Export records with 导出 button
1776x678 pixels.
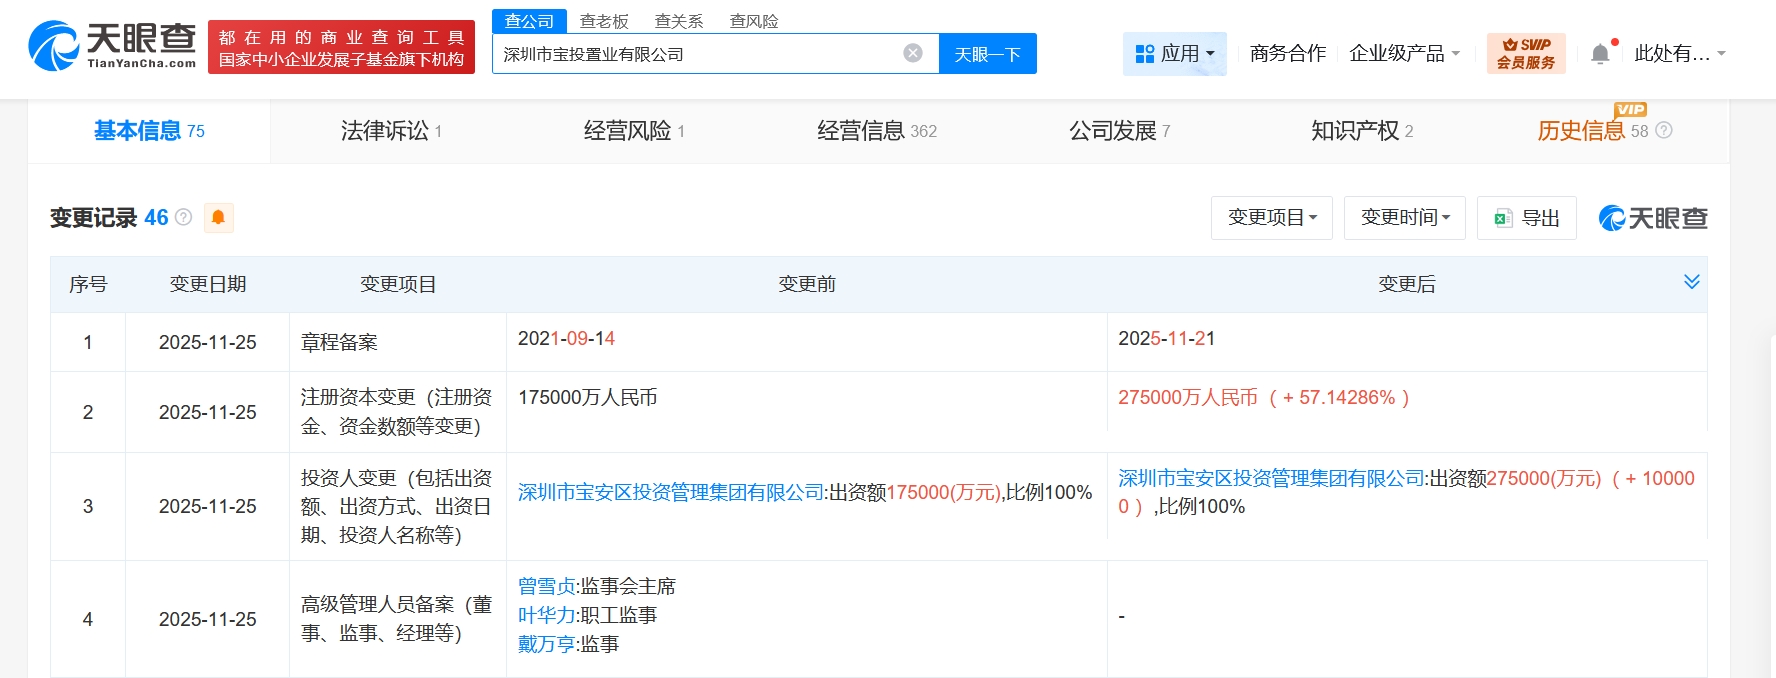click(1526, 218)
